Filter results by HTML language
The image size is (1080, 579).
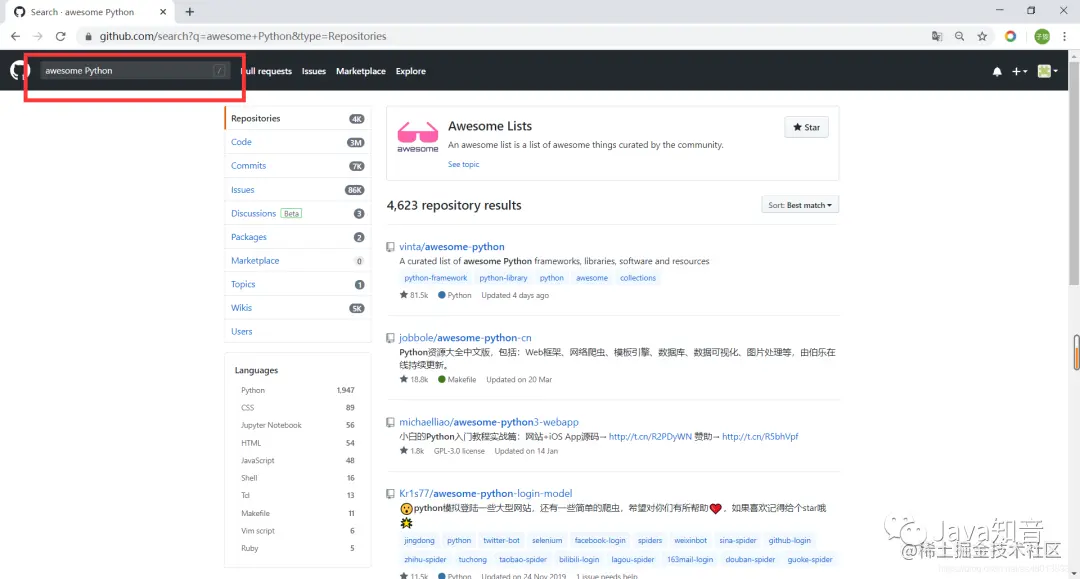[298, 443]
